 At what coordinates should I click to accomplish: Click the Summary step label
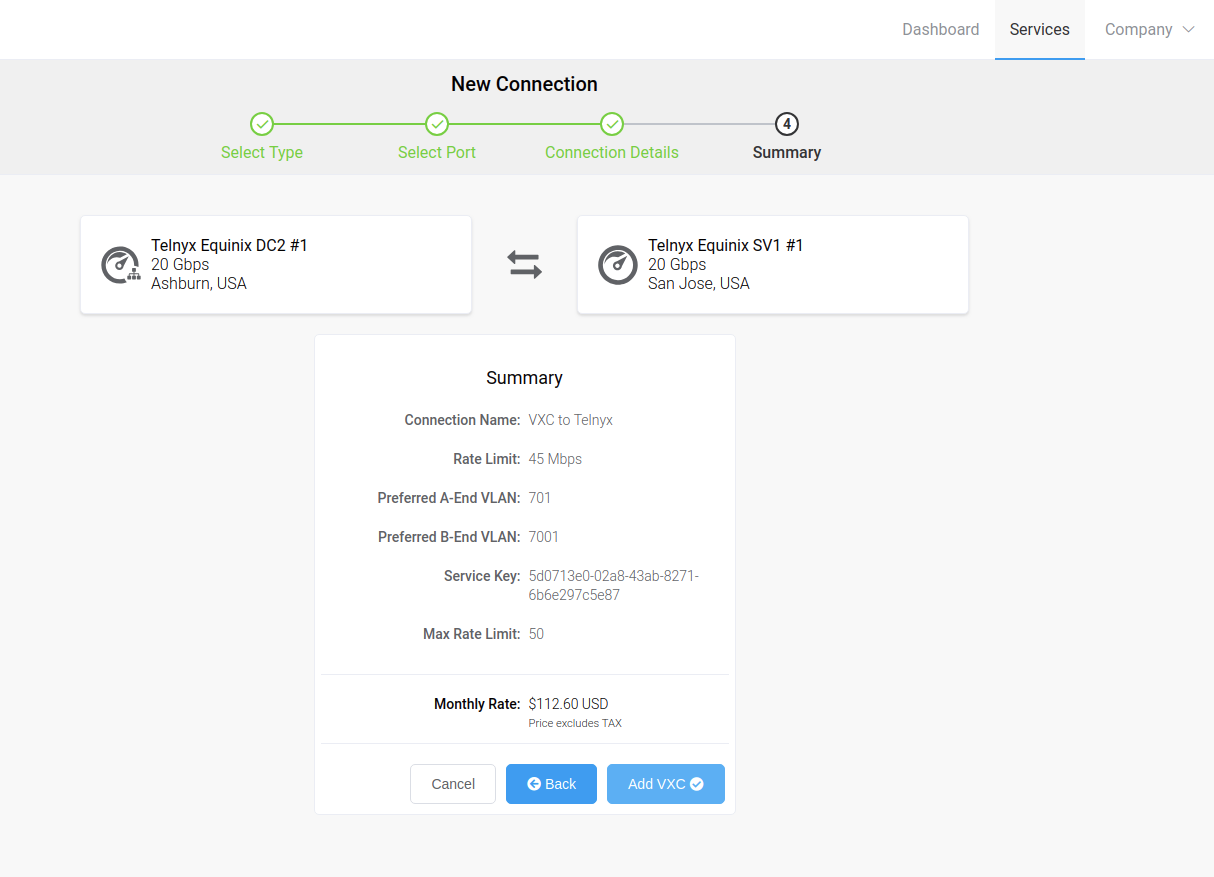787,153
